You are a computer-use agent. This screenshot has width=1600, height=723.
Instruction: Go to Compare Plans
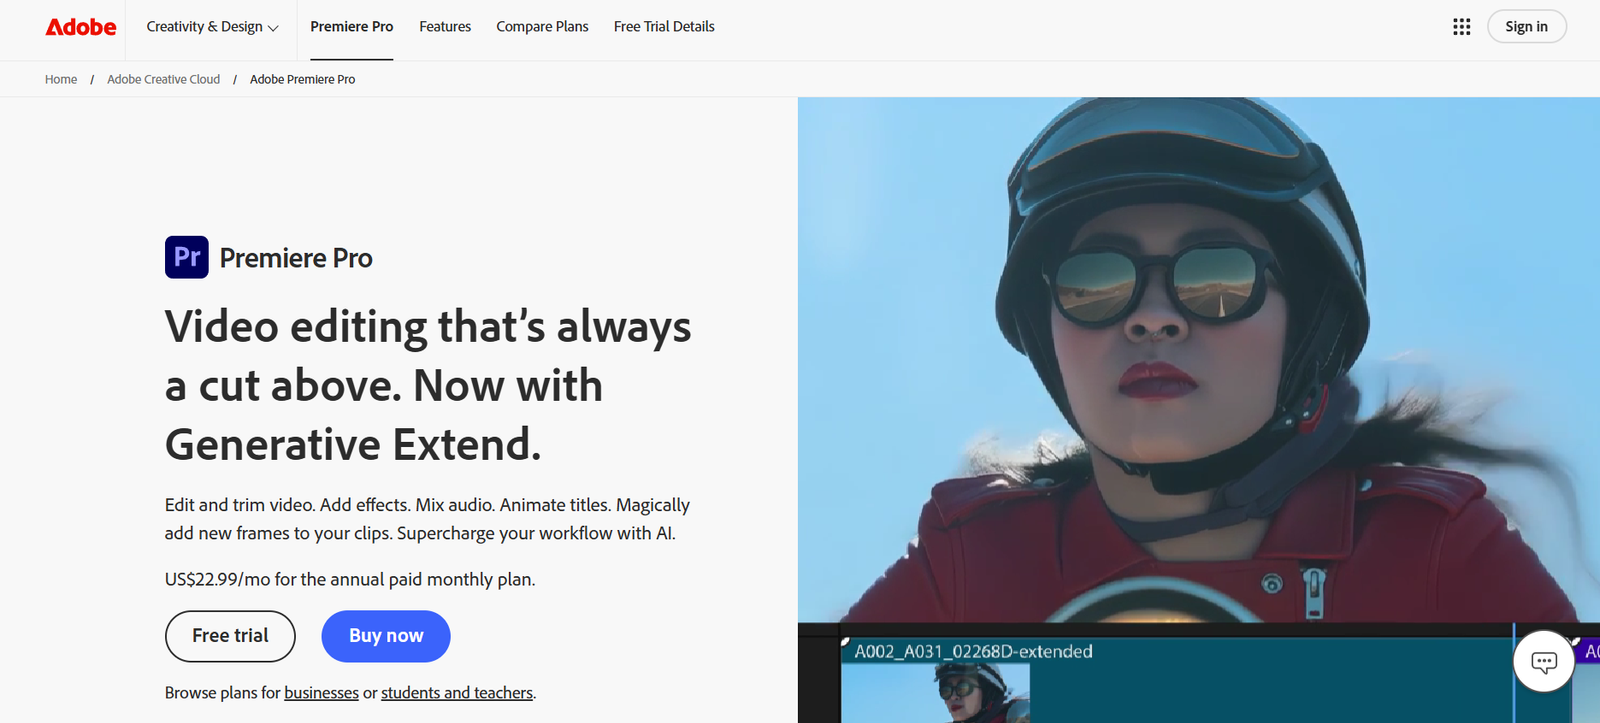[542, 27]
